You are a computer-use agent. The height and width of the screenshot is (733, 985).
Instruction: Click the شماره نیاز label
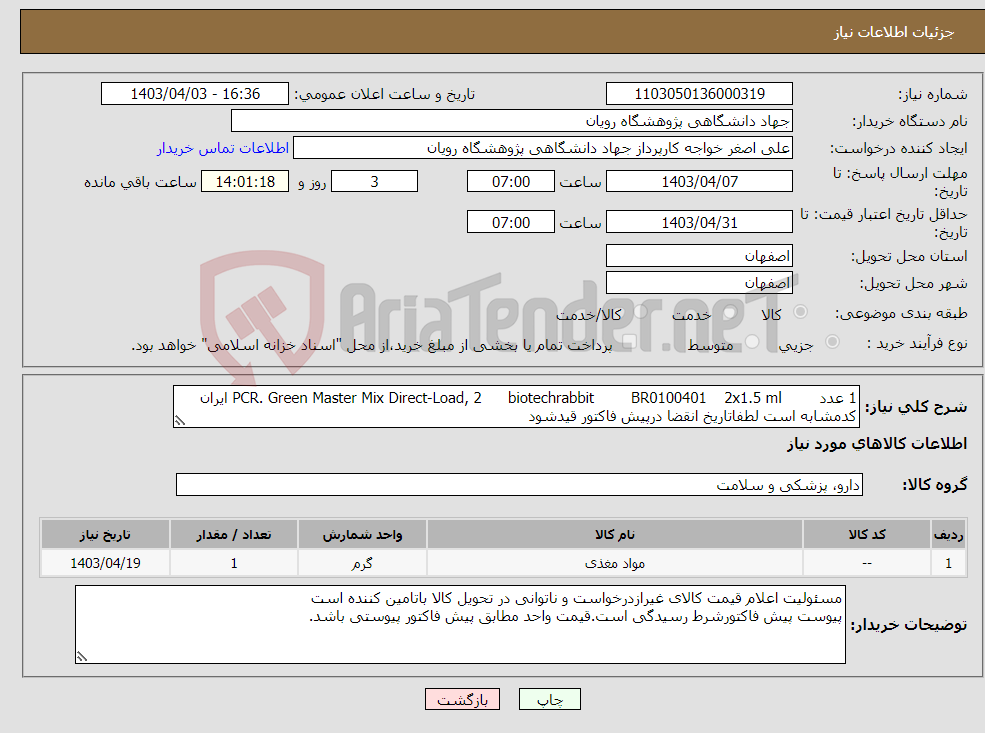pos(933,94)
